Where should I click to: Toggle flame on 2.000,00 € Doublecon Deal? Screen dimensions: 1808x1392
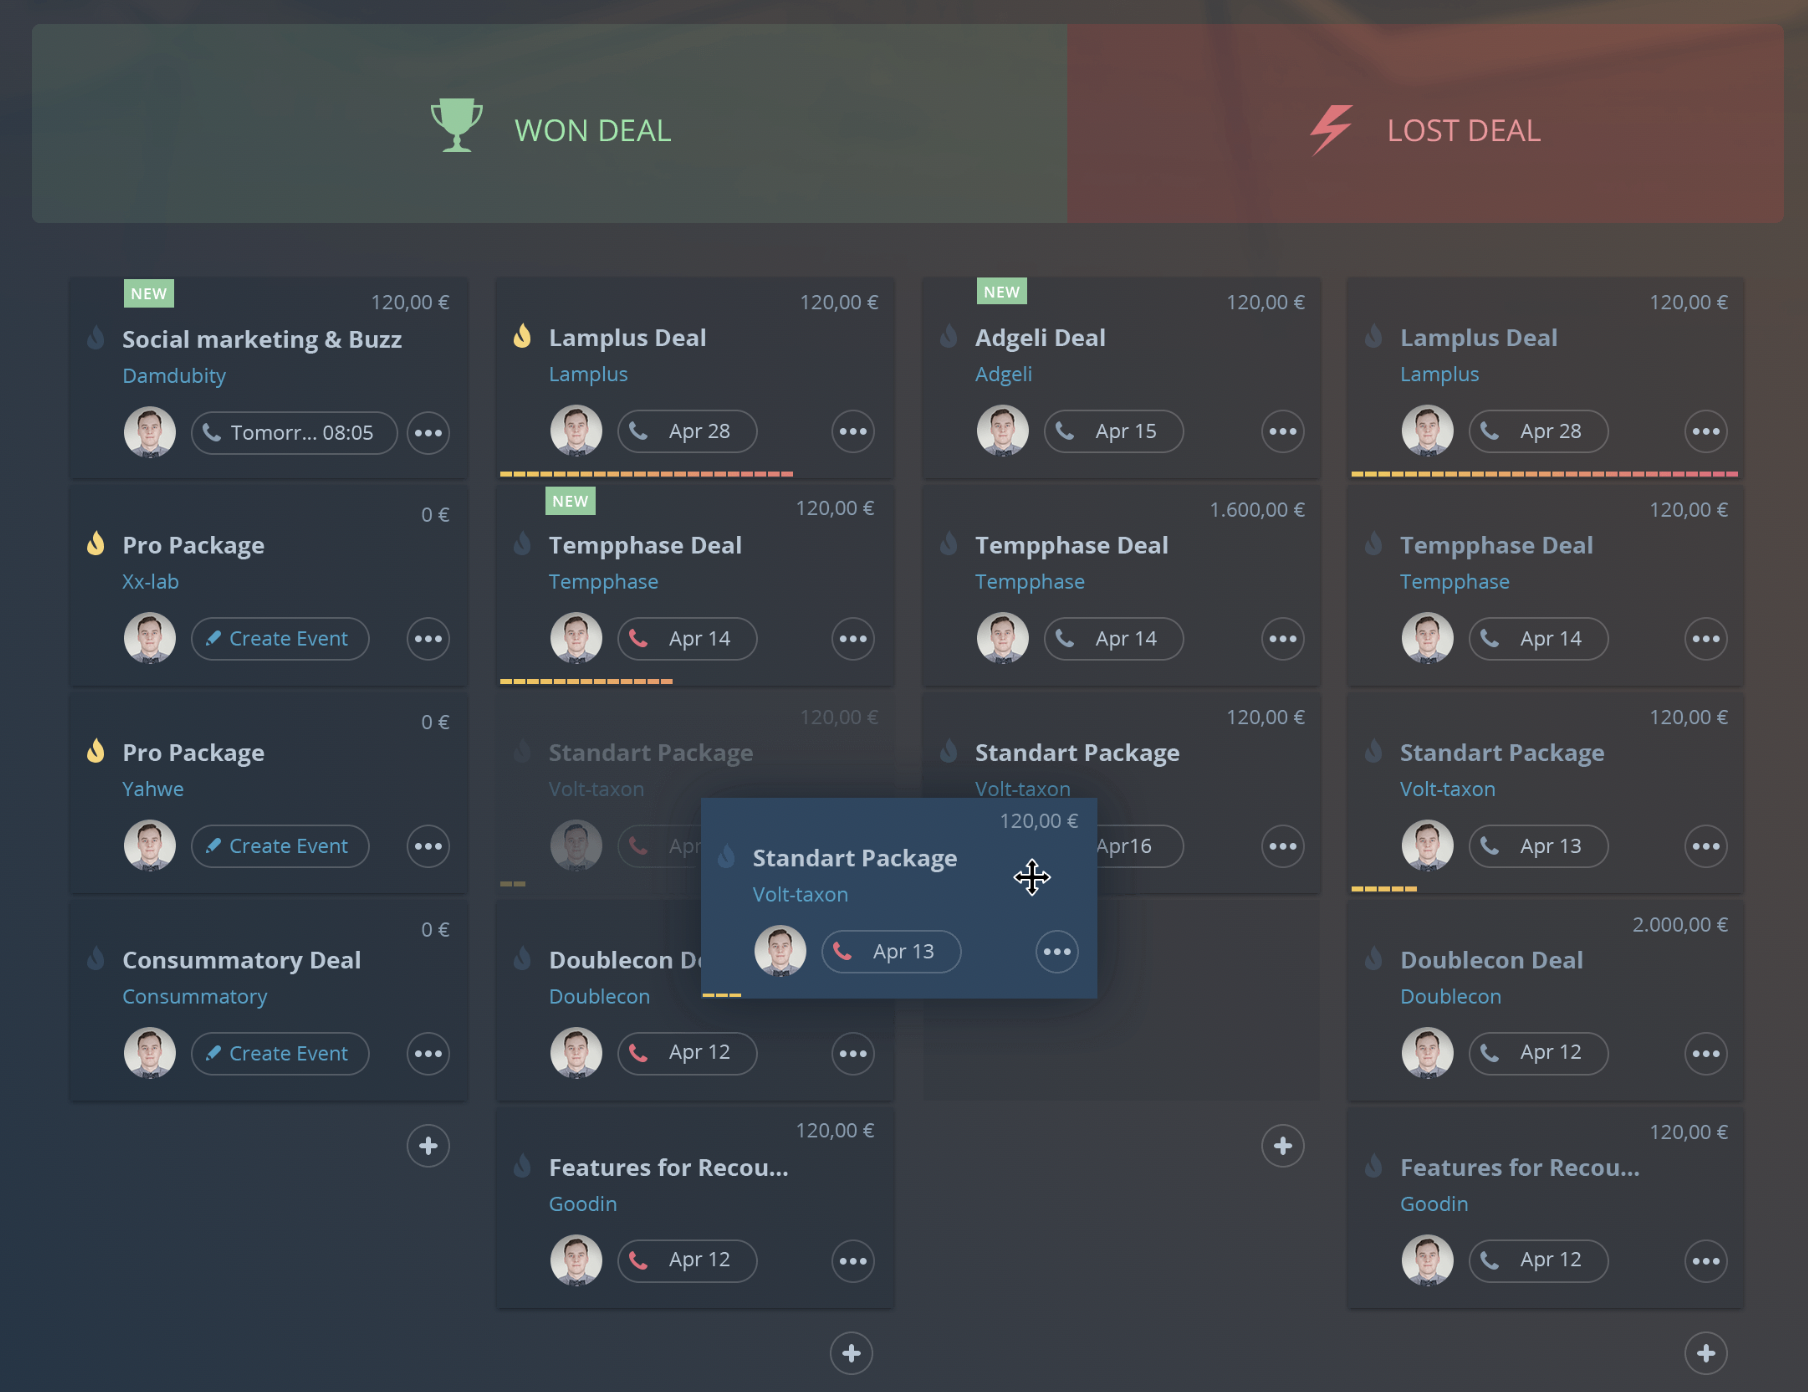pos(1374,959)
